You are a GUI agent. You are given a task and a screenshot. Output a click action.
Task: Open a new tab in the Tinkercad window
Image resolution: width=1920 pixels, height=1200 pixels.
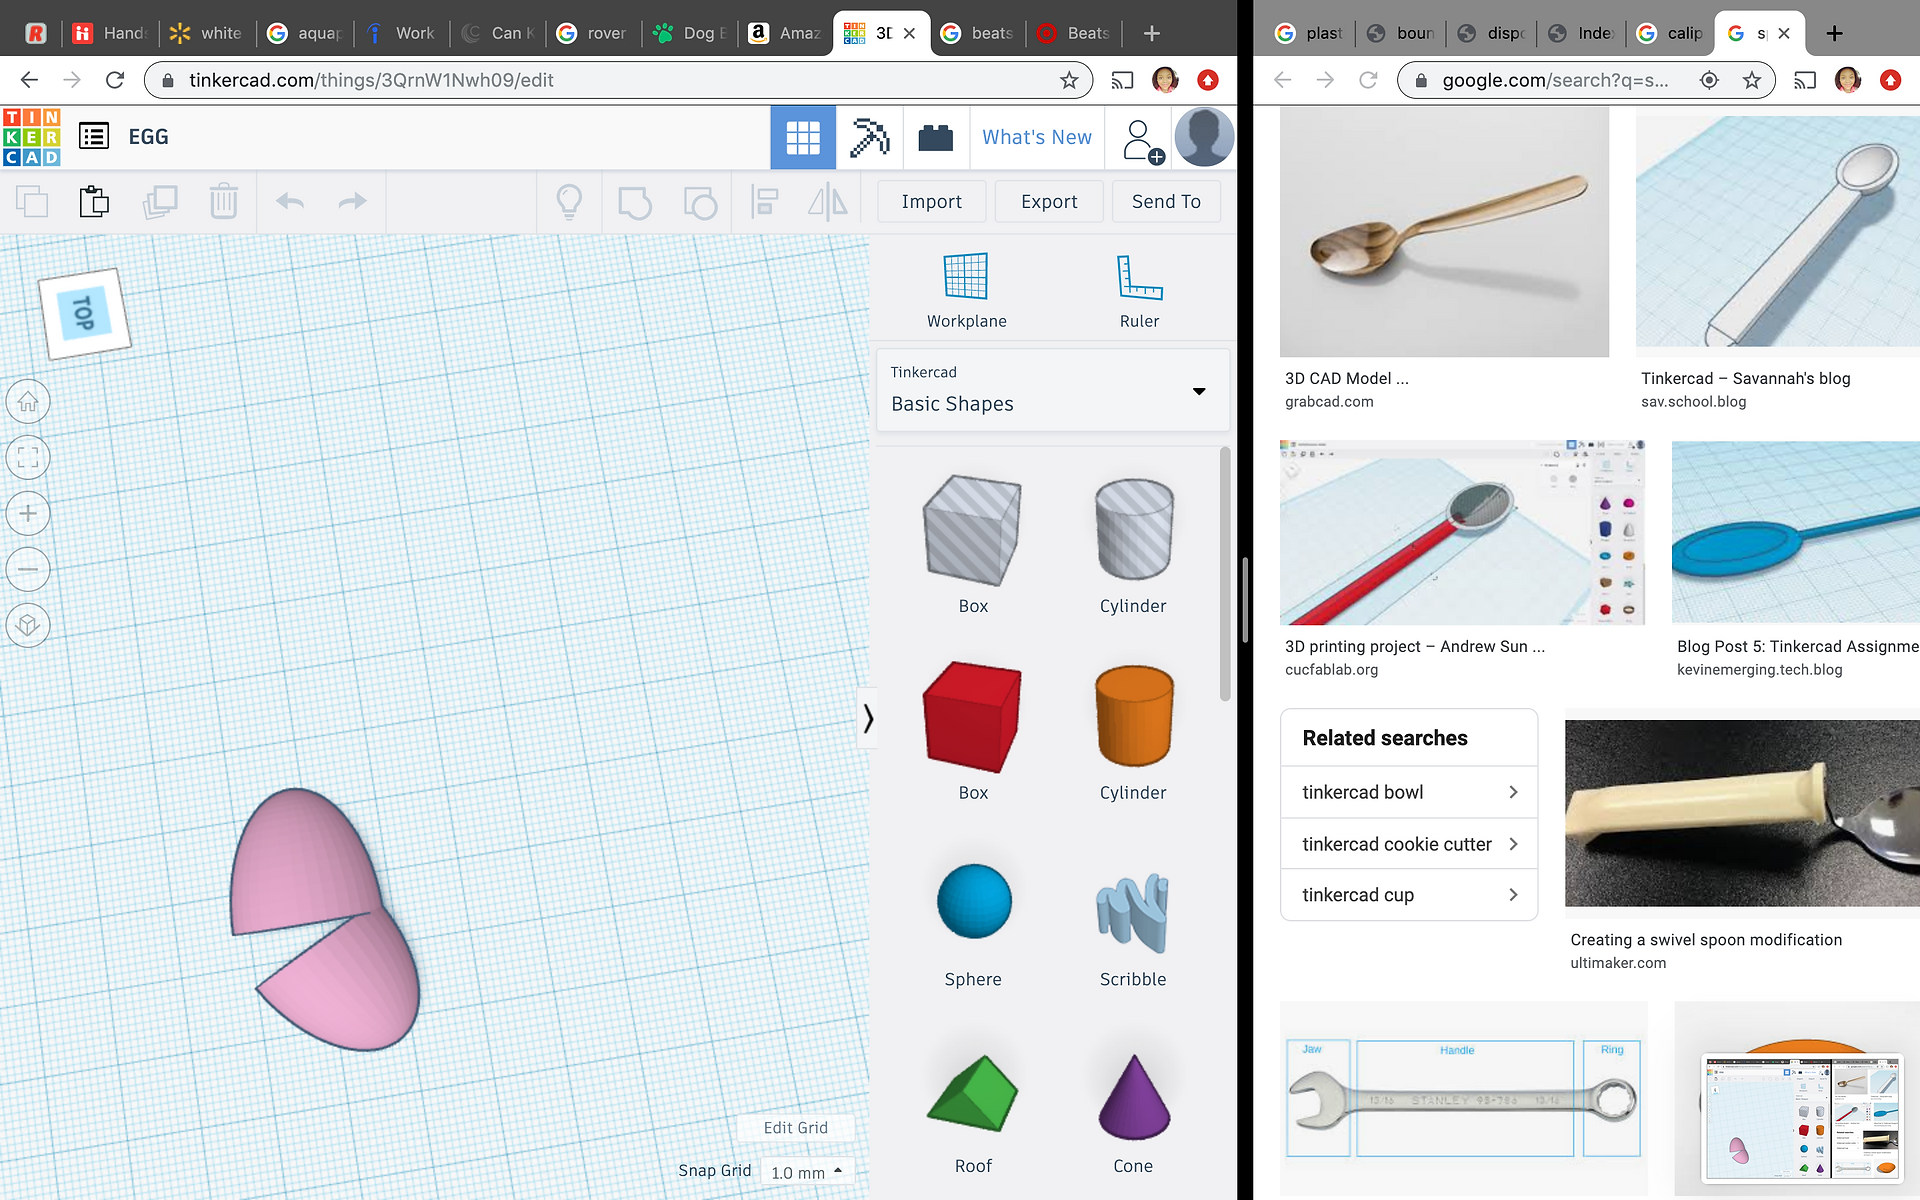pyautogui.click(x=1152, y=33)
